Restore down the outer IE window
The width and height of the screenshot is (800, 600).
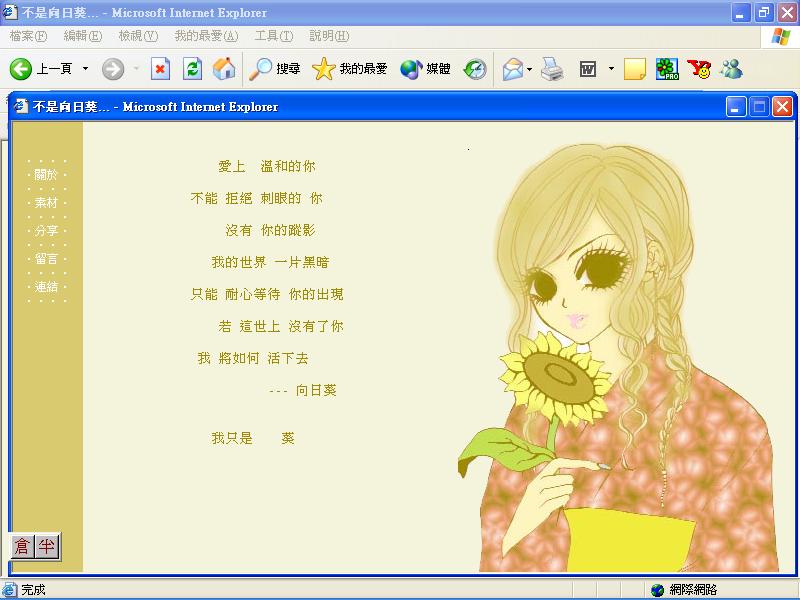pos(763,12)
